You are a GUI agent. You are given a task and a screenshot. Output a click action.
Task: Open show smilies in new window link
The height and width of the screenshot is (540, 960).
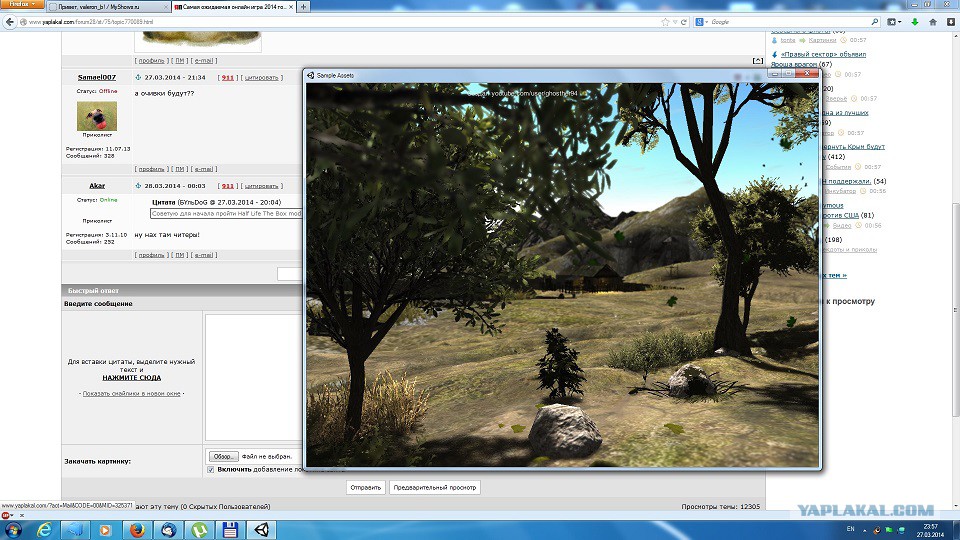[132, 394]
